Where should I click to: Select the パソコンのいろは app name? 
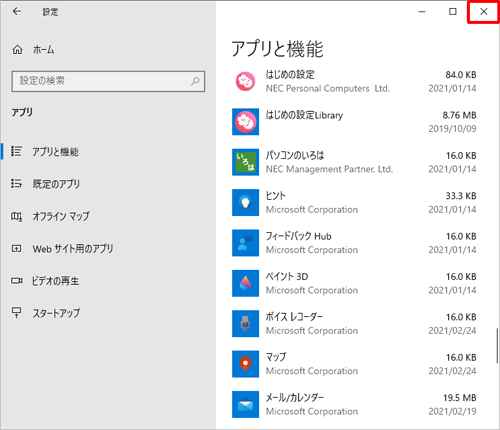(x=295, y=155)
